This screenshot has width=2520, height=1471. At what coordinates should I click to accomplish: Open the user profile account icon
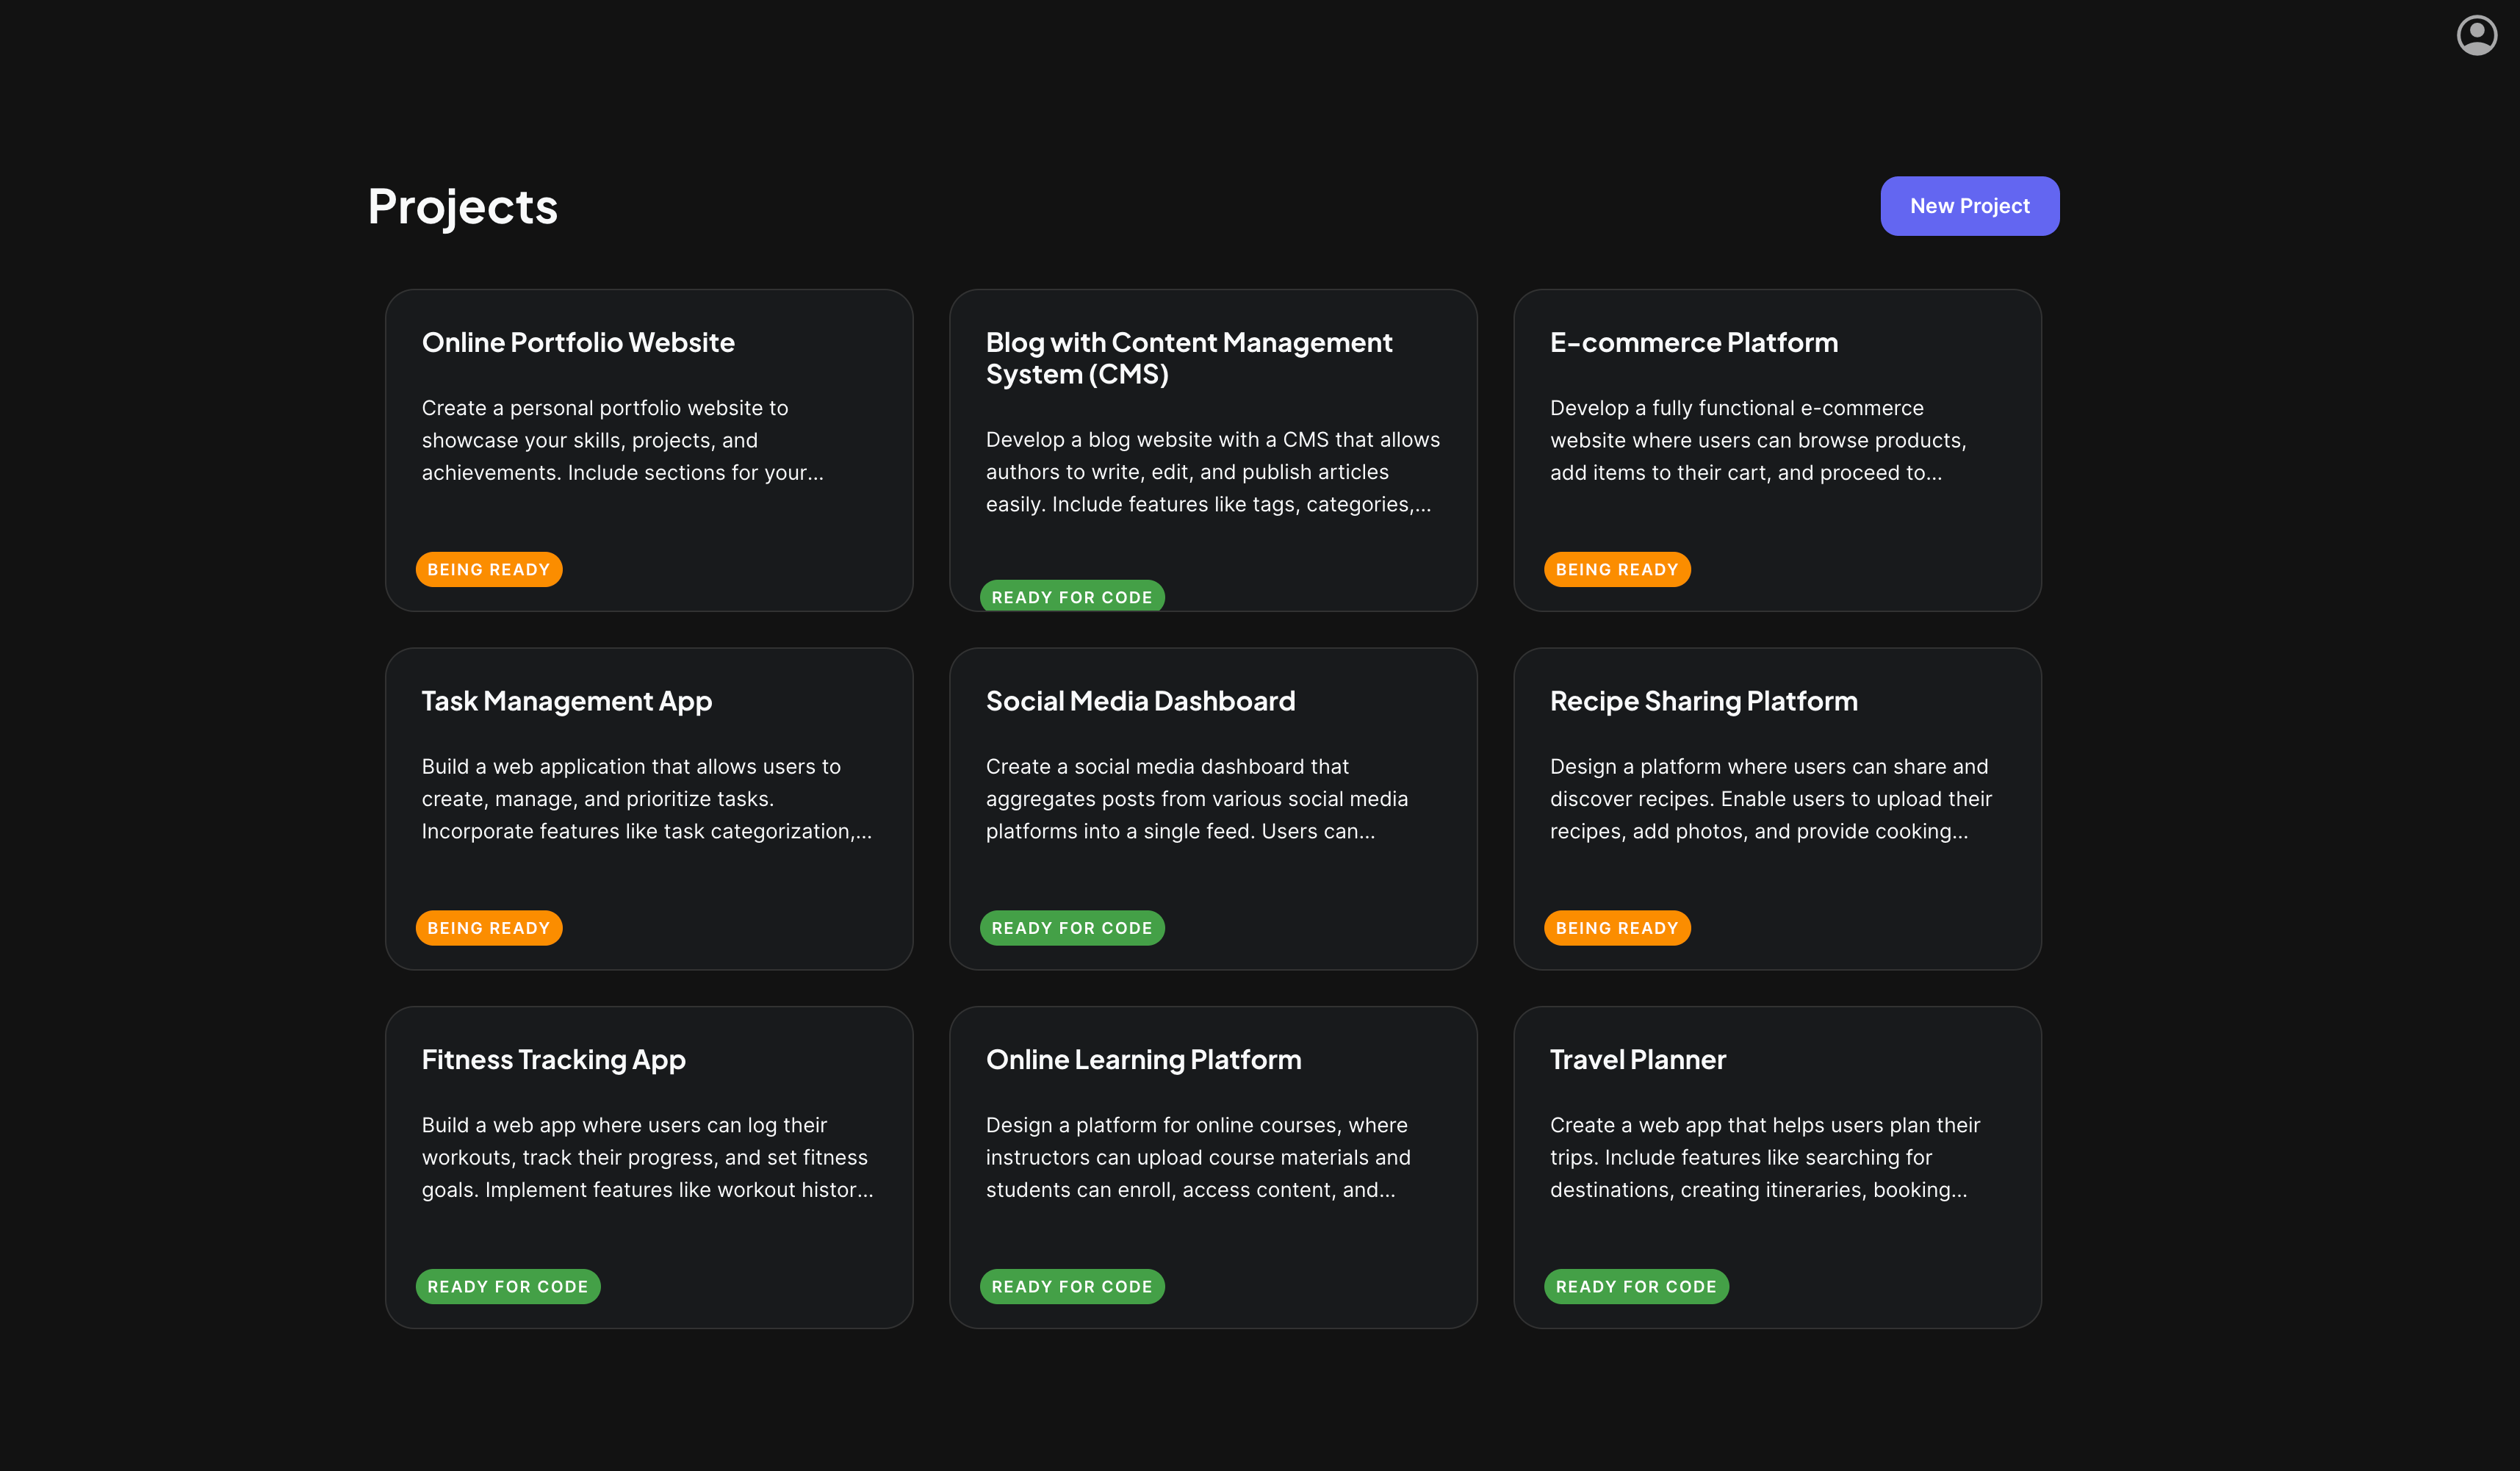(2476, 36)
